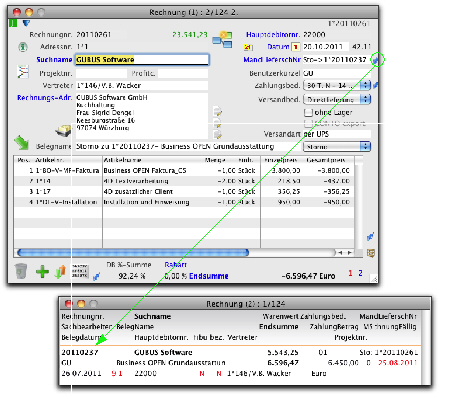
Task: Click the Versandart field 'per UPS'
Action: pyautogui.click(x=337, y=134)
